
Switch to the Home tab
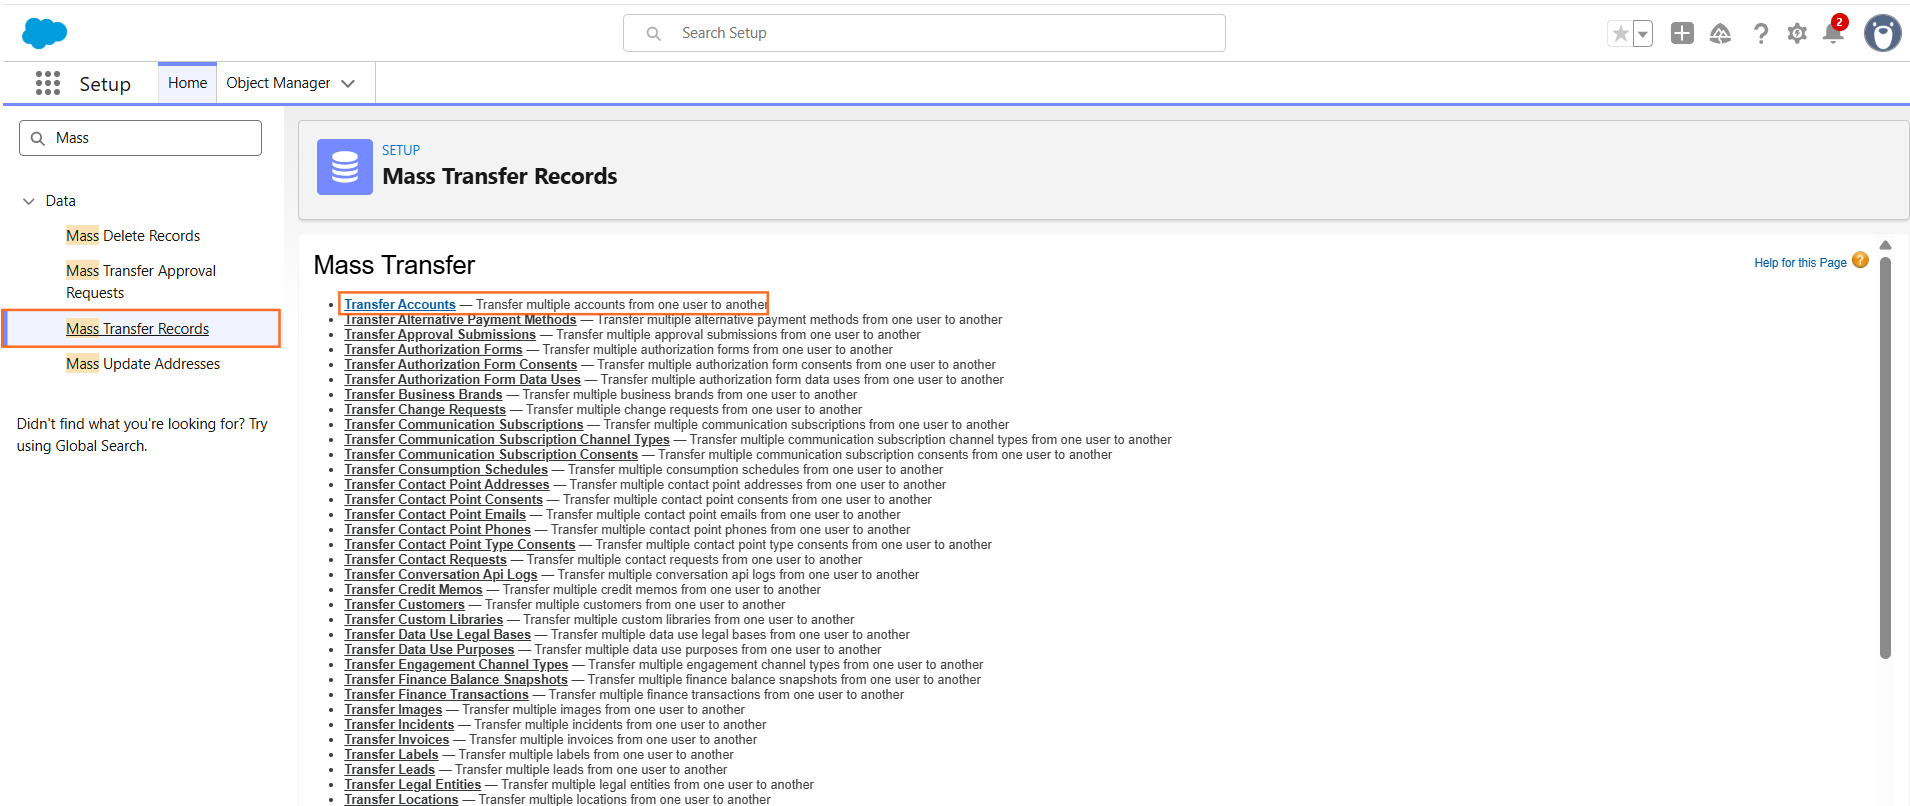tap(187, 83)
